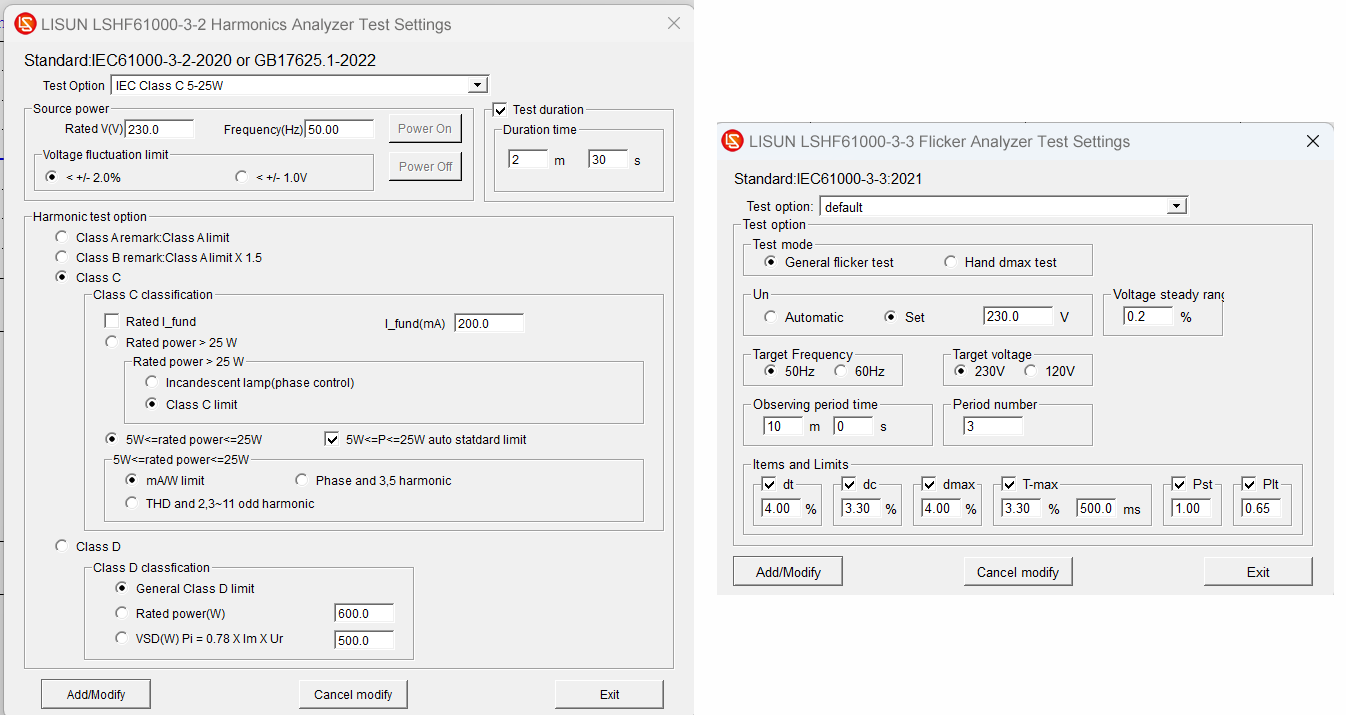The width and height of the screenshot is (1346, 715).
Task: Disable the dmax limit checkbox
Action: pyautogui.click(x=928, y=483)
